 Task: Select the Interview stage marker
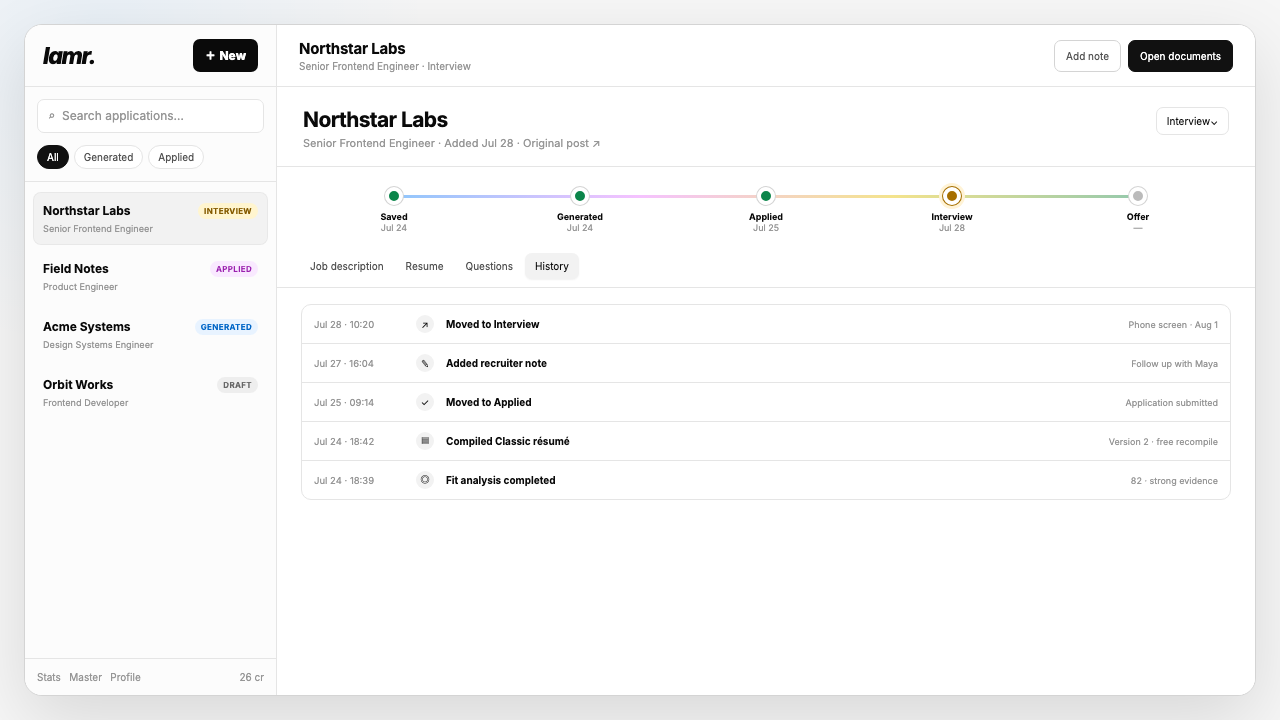click(x=952, y=196)
